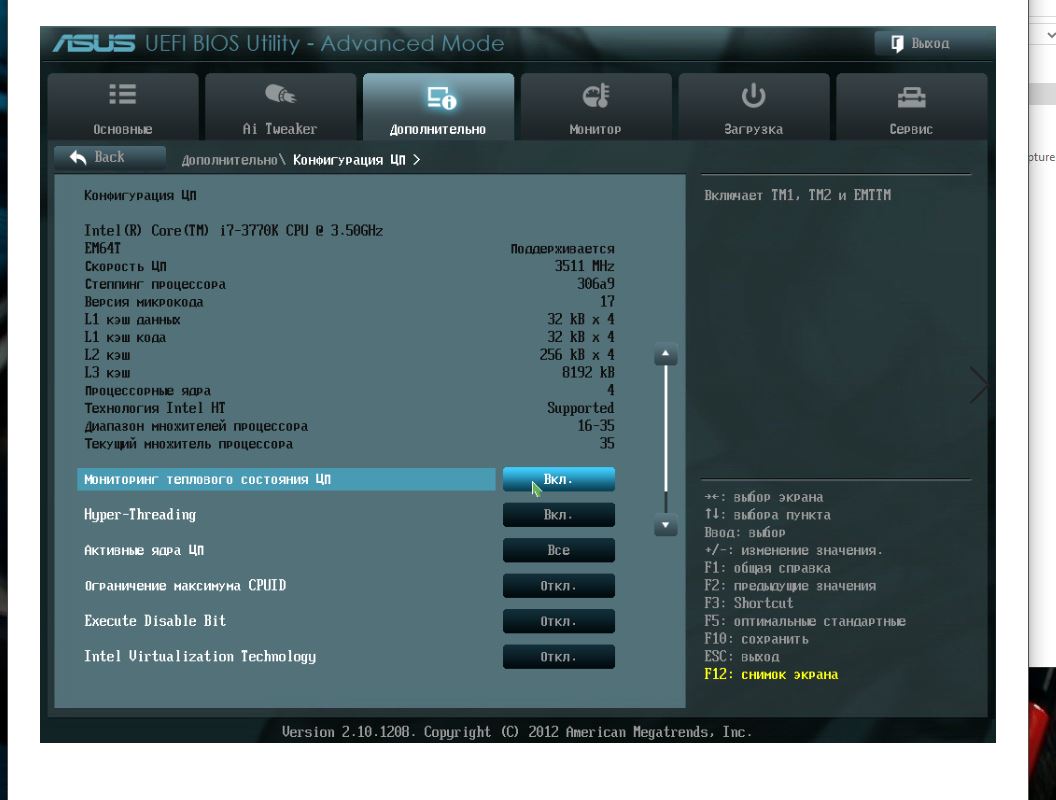Open the Монитор tab
Image resolution: width=1056 pixels, height=800 pixels.
(x=595, y=106)
